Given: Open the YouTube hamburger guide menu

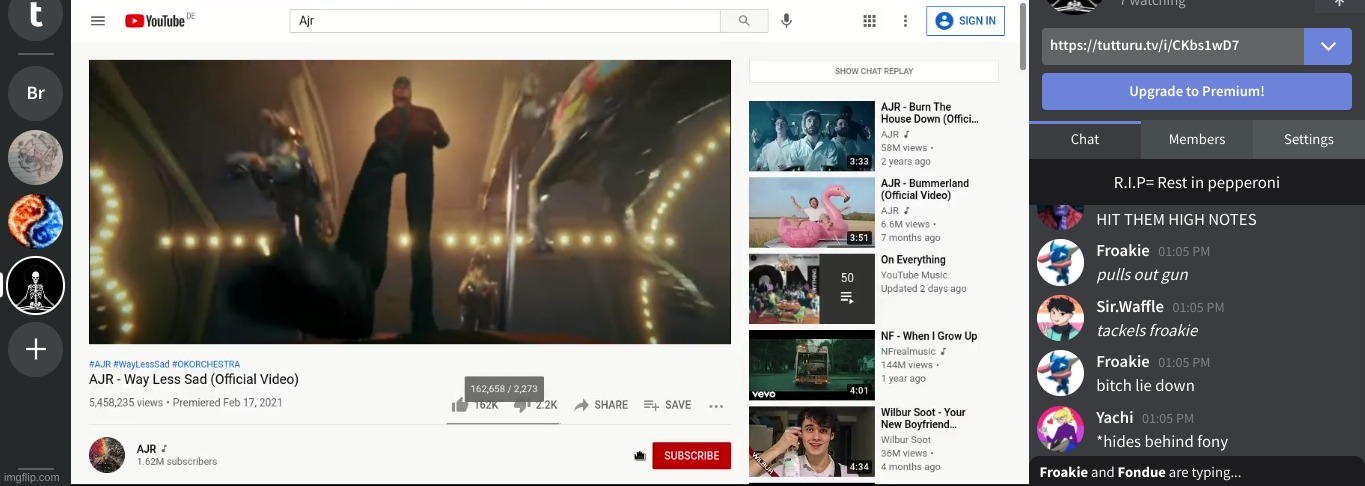Looking at the screenshot, I should pos(98,20).
